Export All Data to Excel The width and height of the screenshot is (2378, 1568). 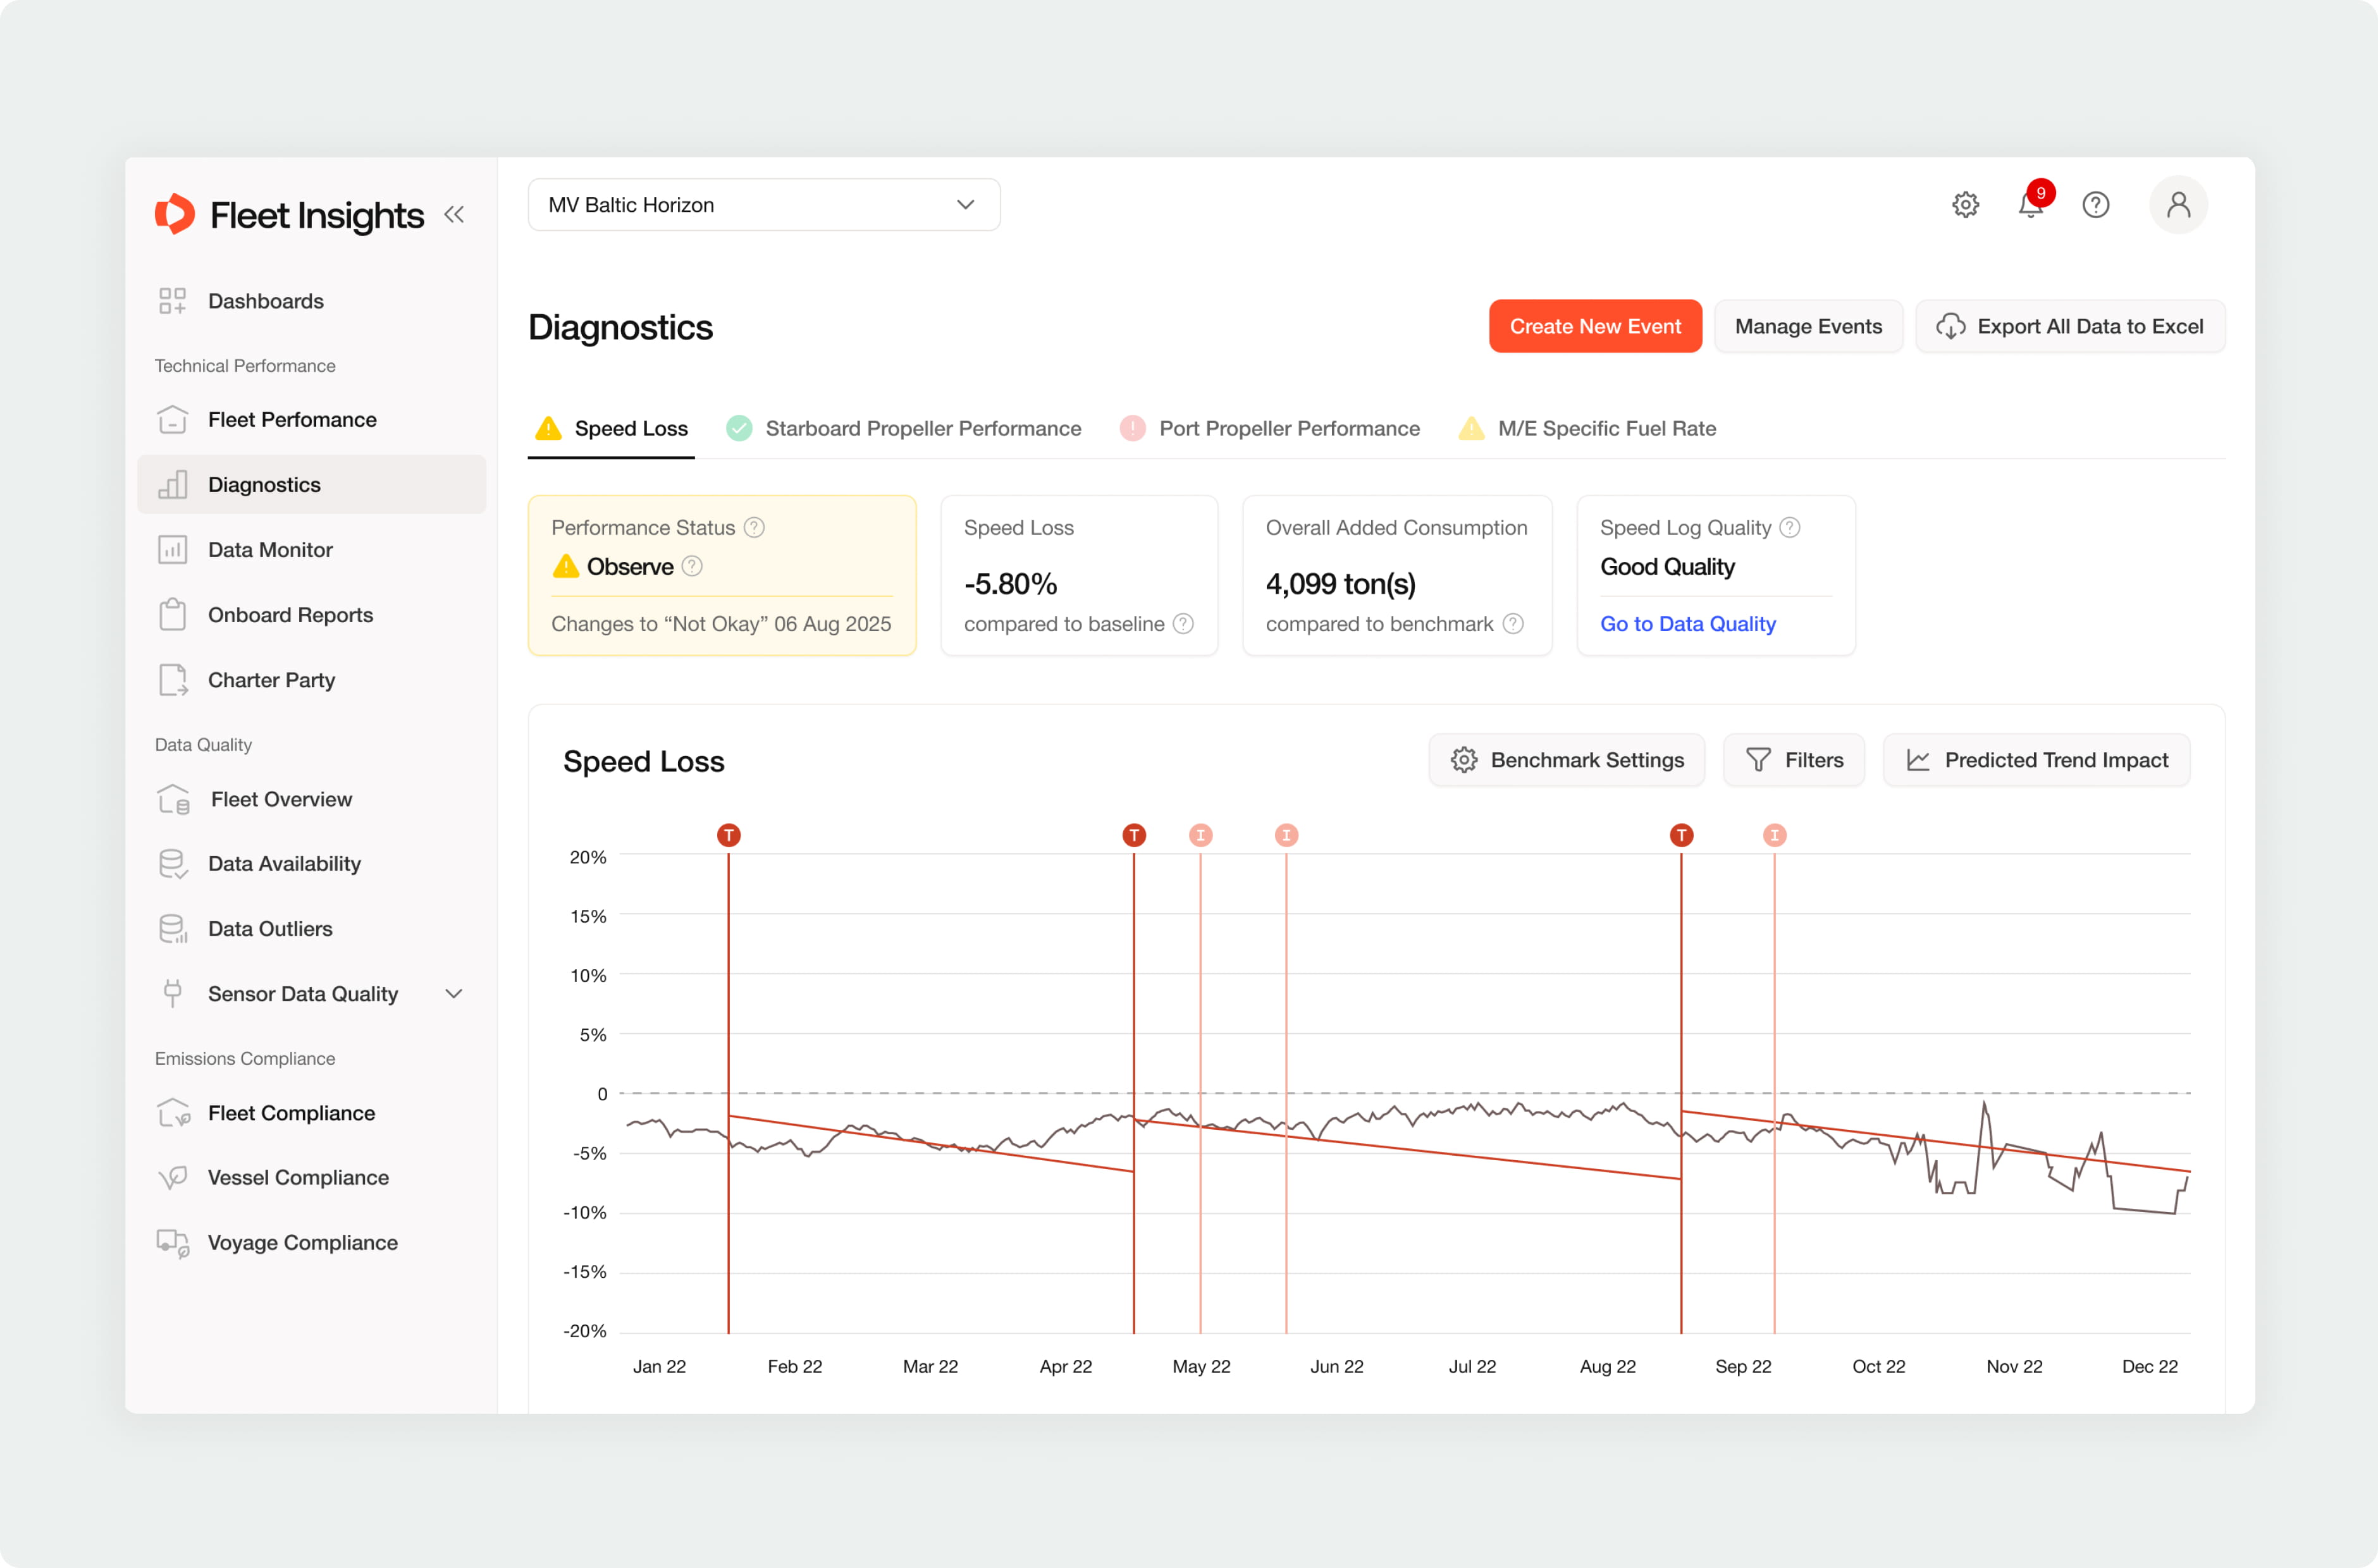point(2069,326)
